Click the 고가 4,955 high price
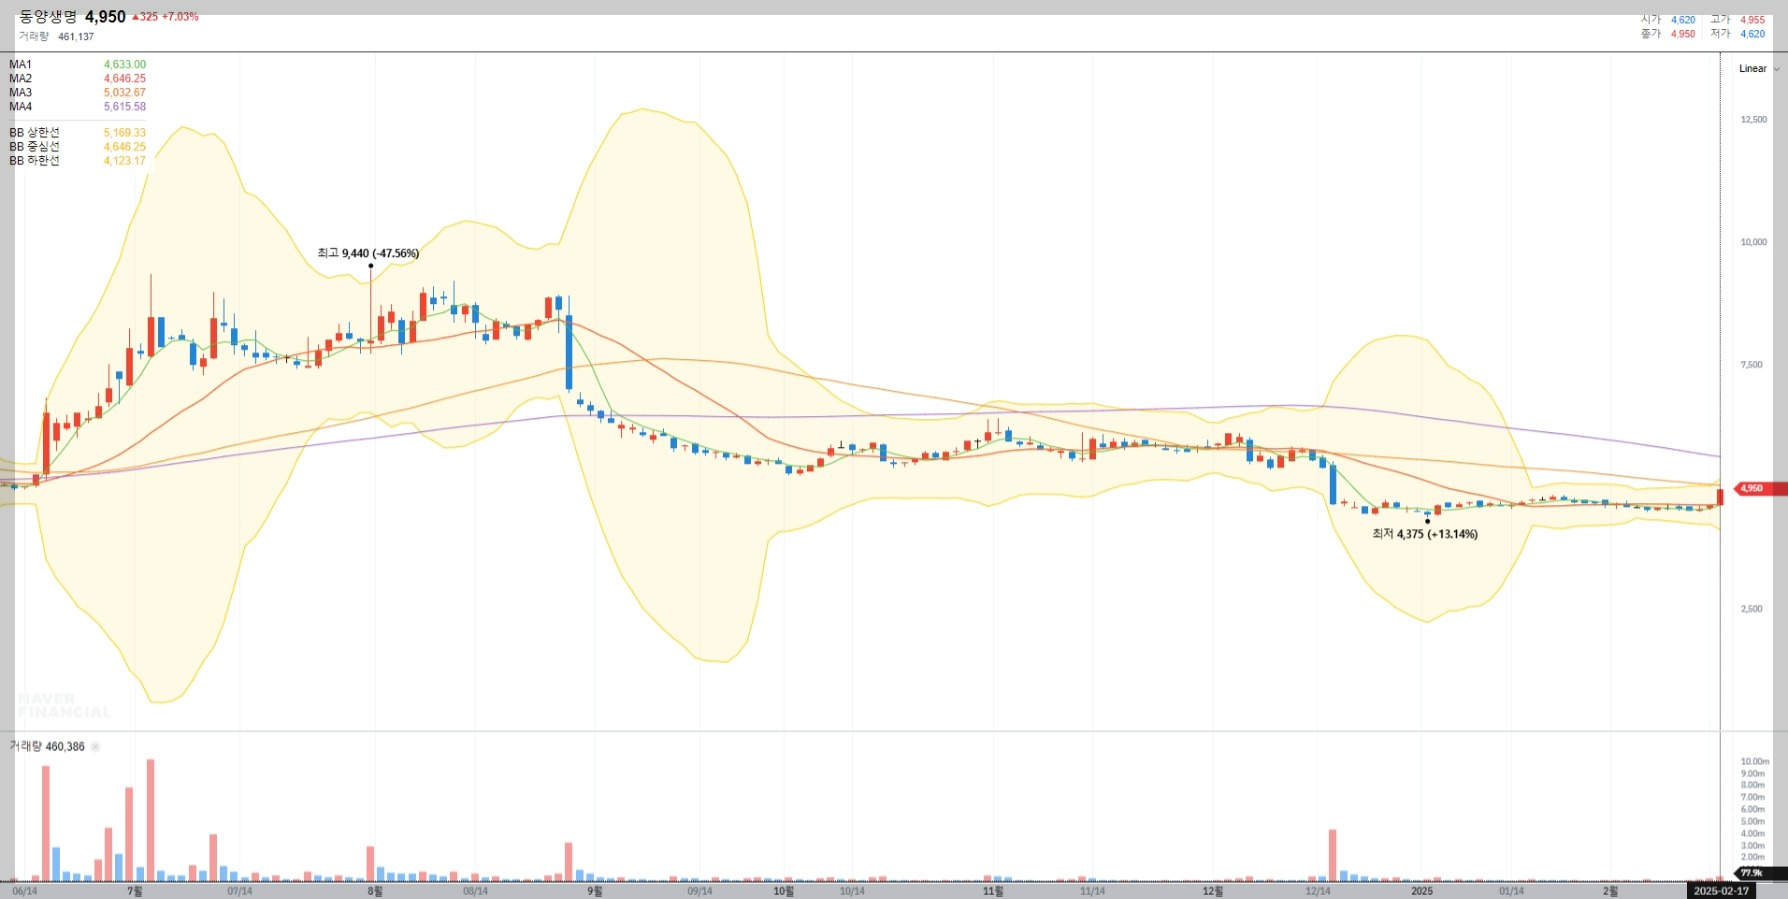1788x899 pixels. pyautogui.click(x=1737, y=20)
